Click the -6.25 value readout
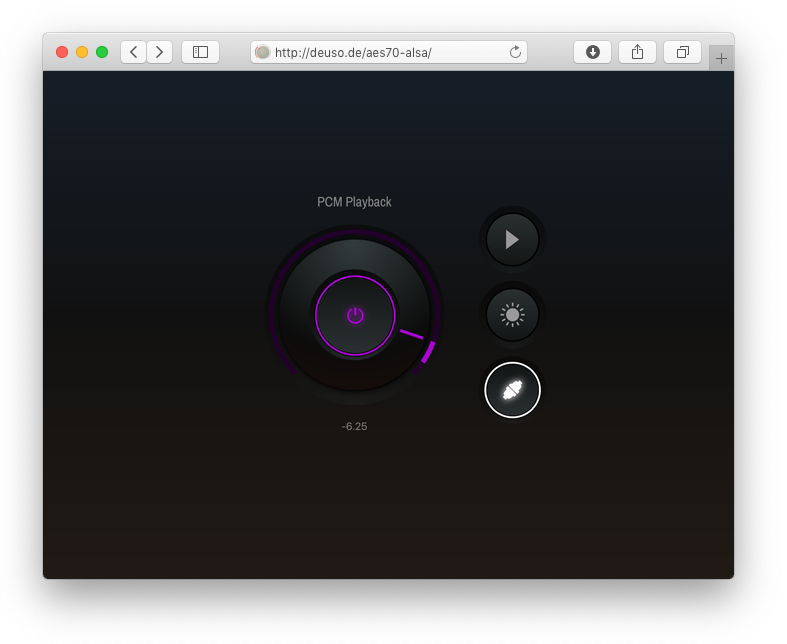The width and height of the screenshot is (787, 644). pos(354,427)
